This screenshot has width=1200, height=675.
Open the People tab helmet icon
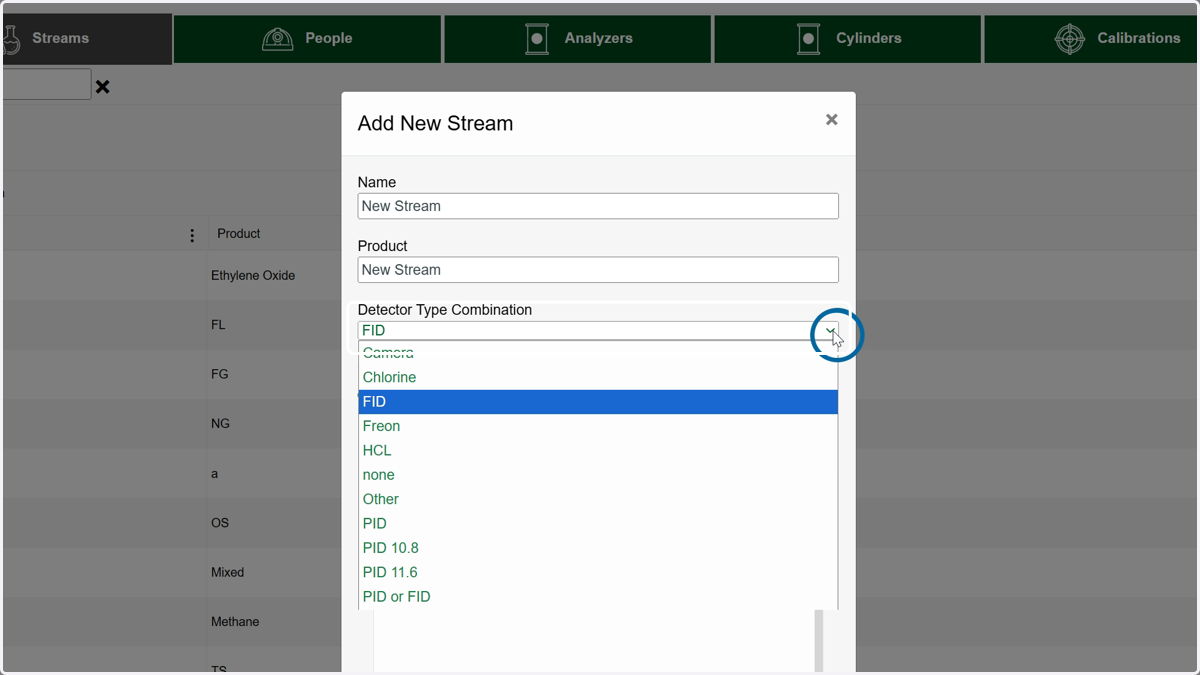277,38
